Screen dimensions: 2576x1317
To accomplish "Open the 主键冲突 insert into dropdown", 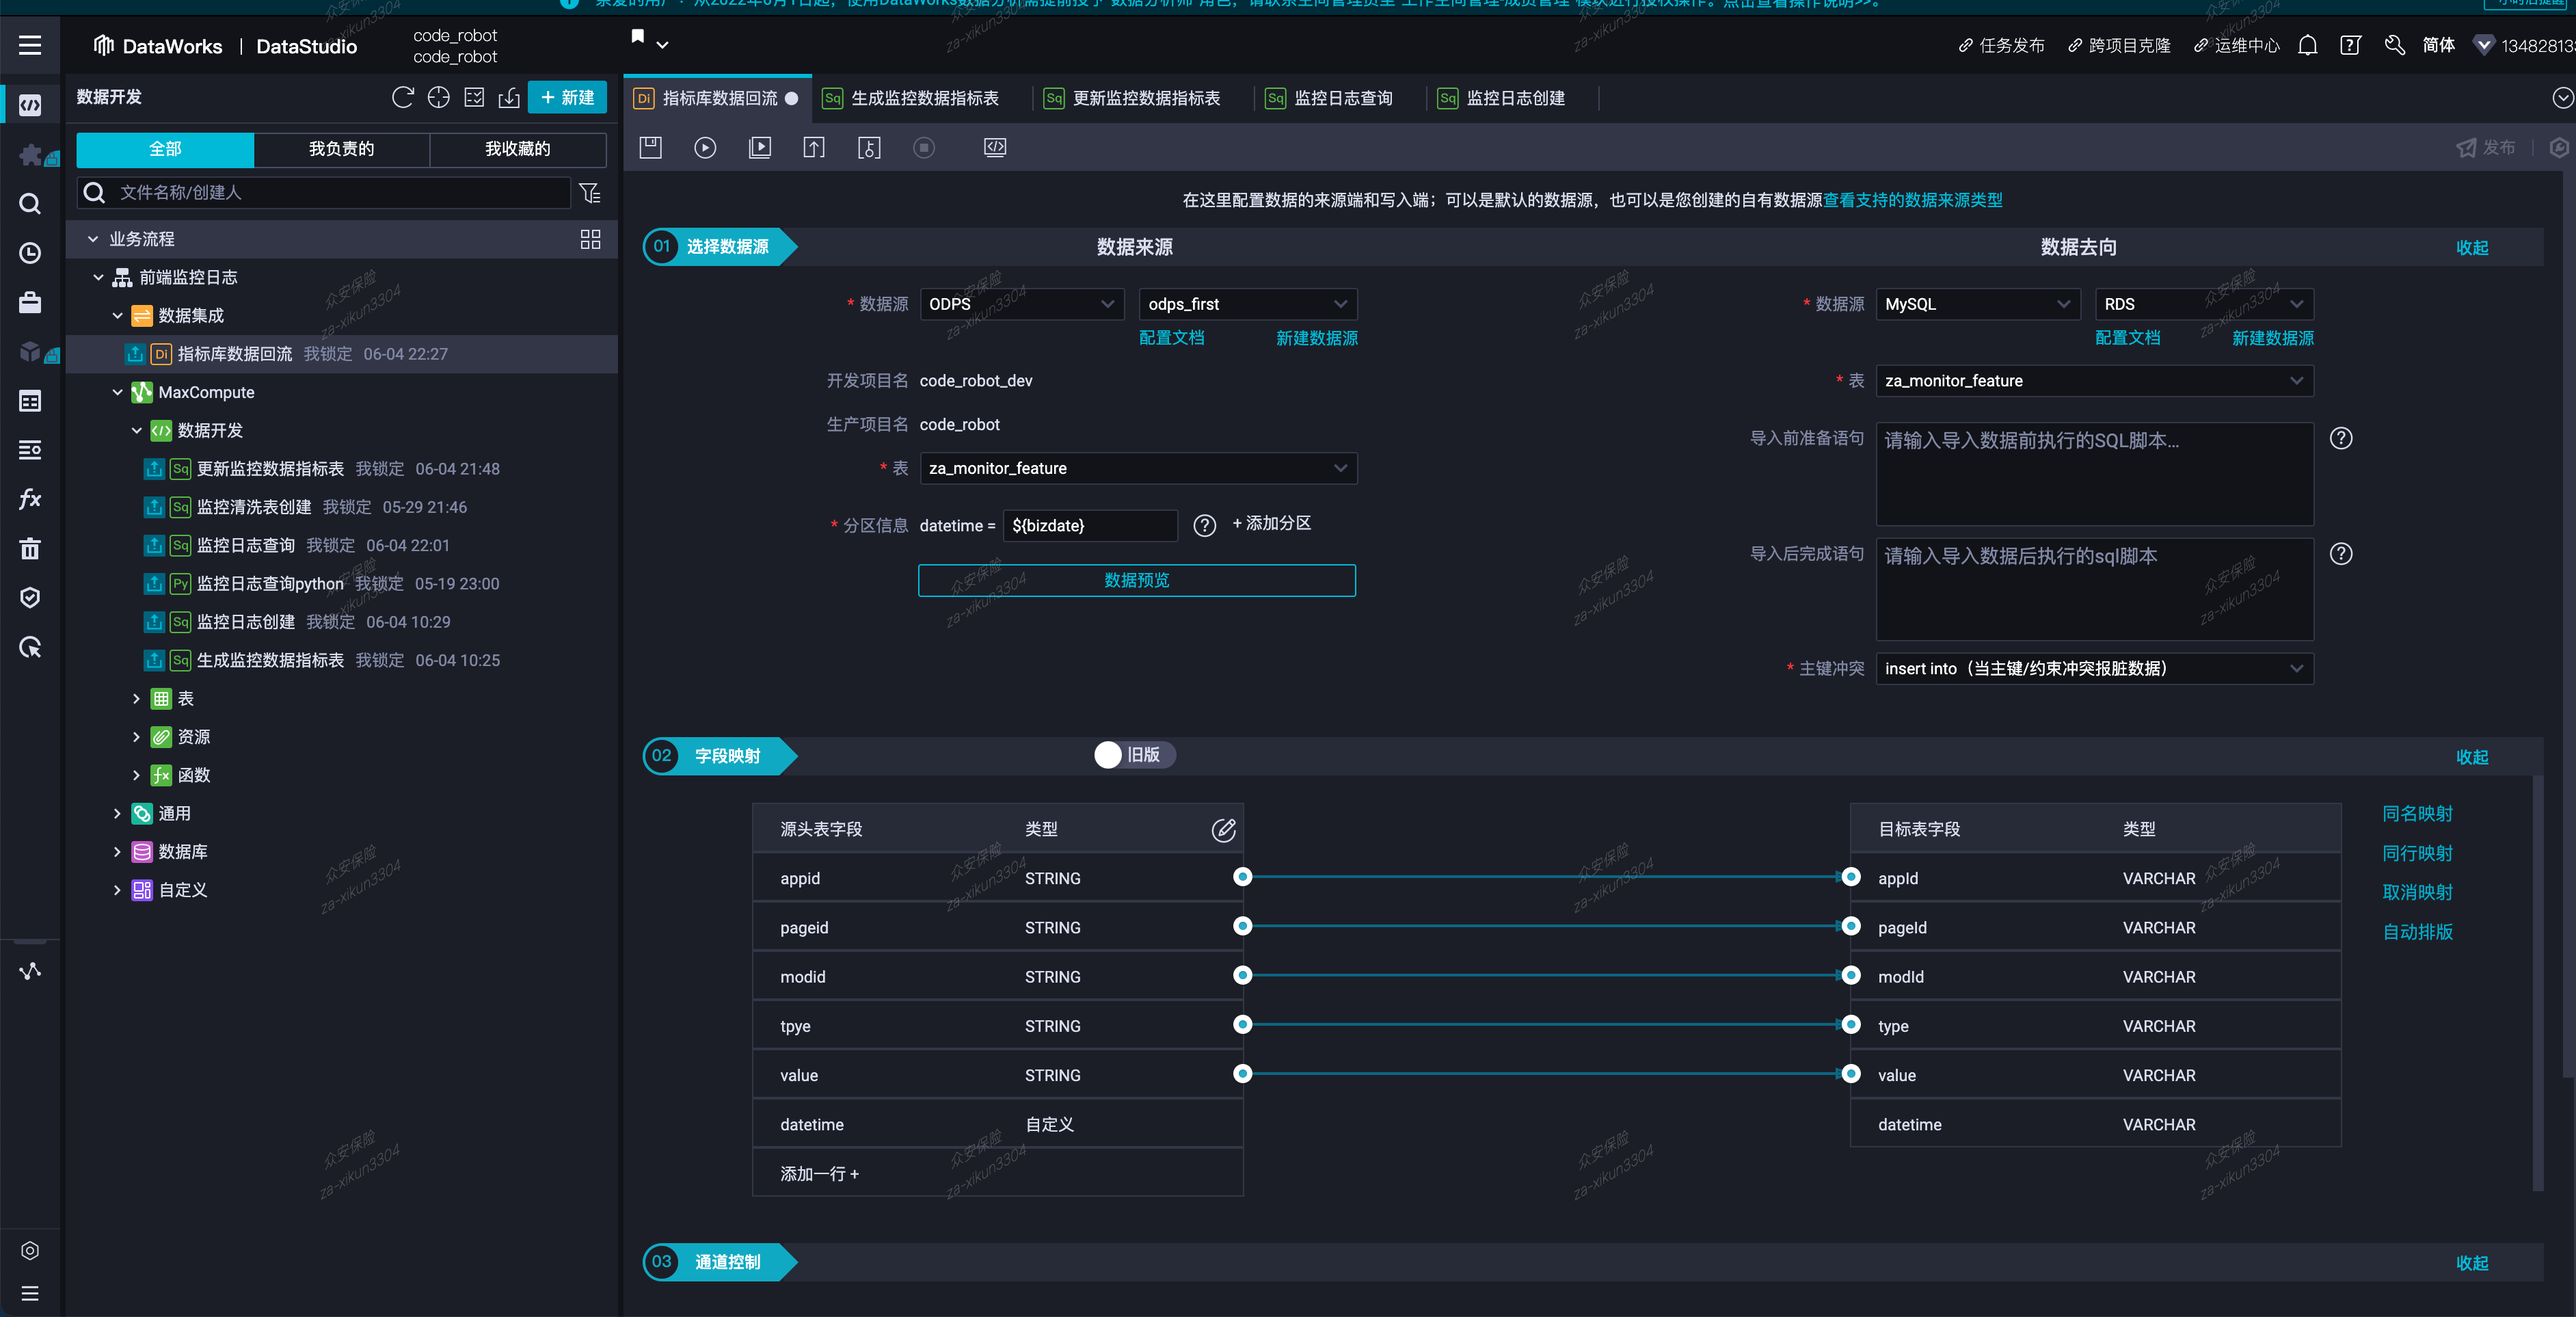I will (x=2094, y=668).
